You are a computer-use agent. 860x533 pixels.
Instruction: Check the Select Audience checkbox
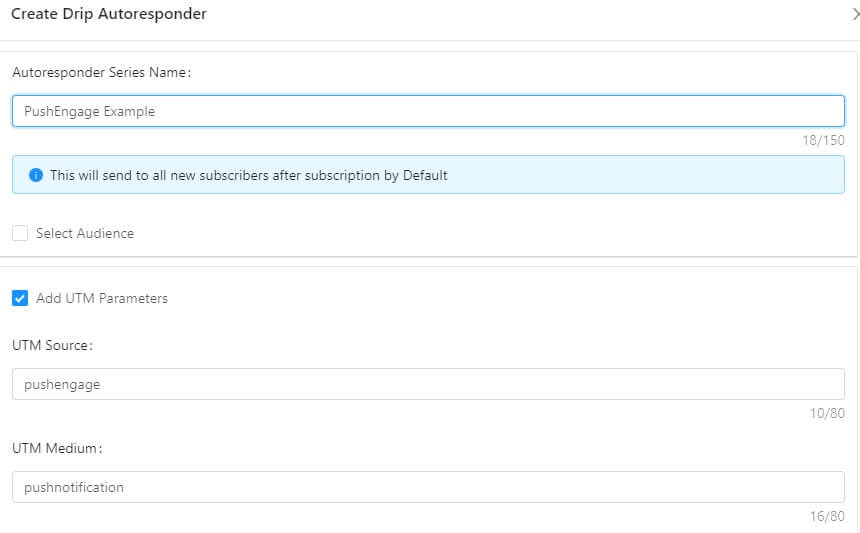tap(20, 233)
